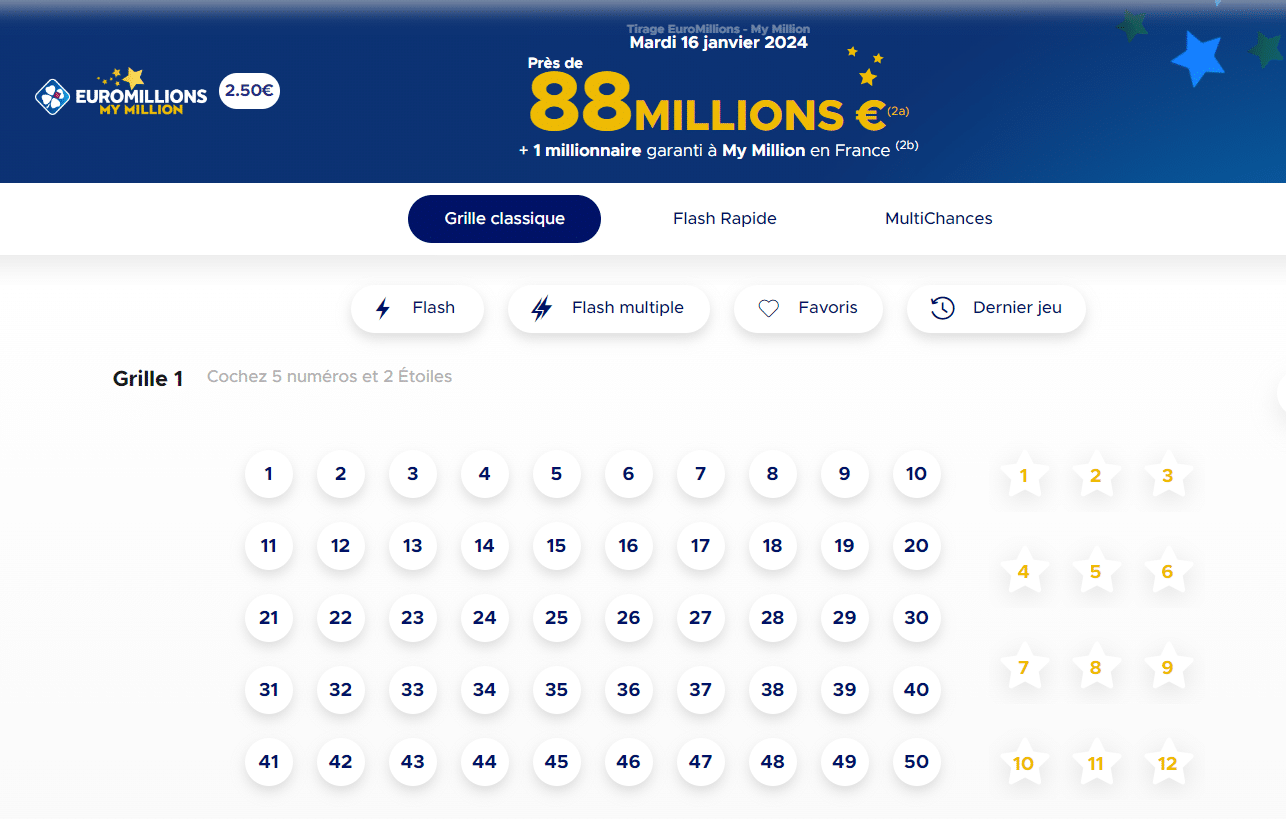This screenshot has height=819, width=1286.
Task: Tick number 31 on the grid
Action: tap(269, 690)
